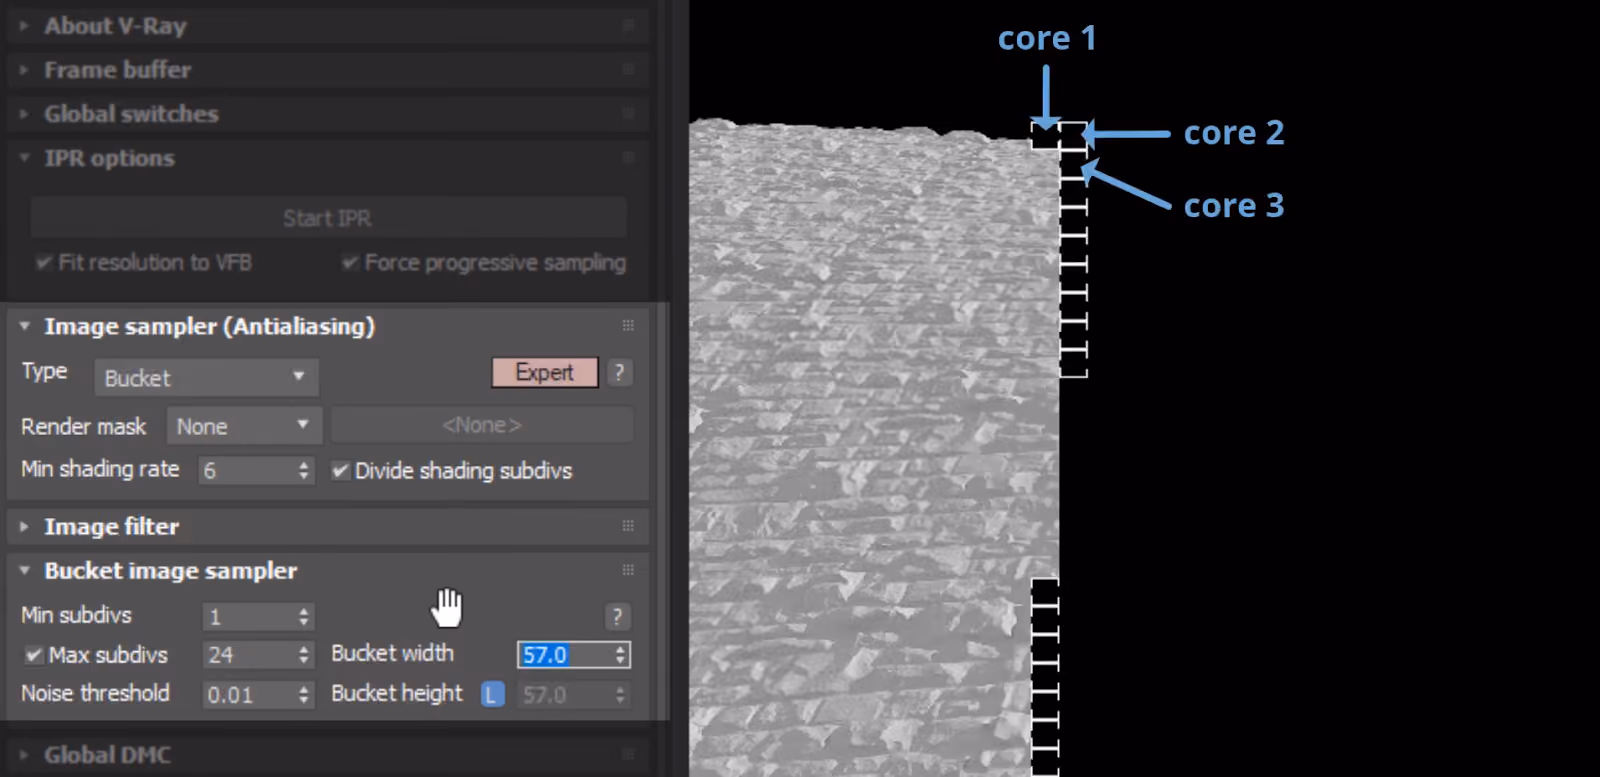Click the Min shading rate field
The width and height of the screenshot is (1600, 777).
246,470
